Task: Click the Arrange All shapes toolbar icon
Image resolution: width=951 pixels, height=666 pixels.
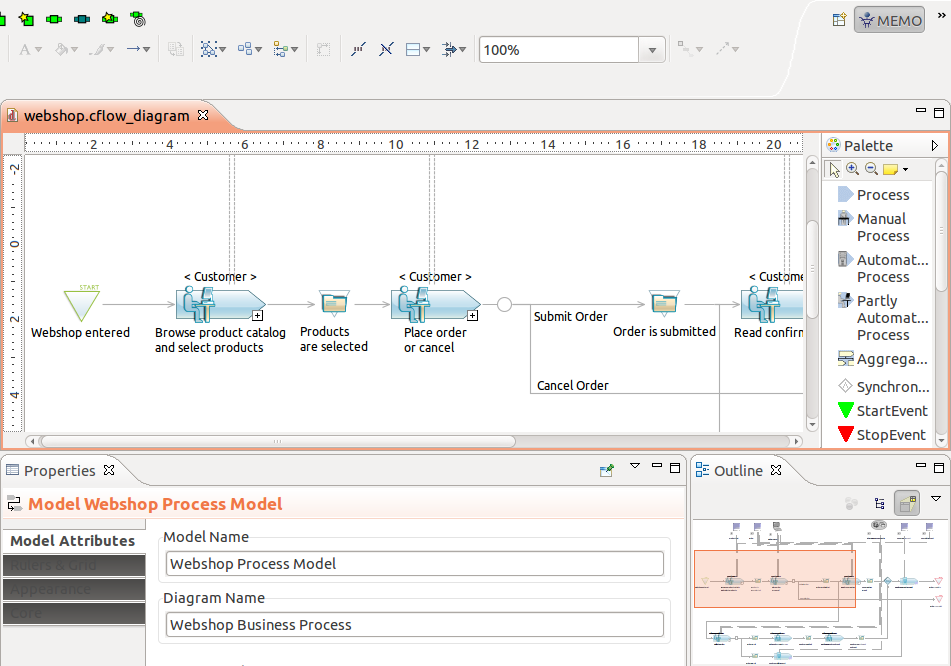Action: [245, 49]
